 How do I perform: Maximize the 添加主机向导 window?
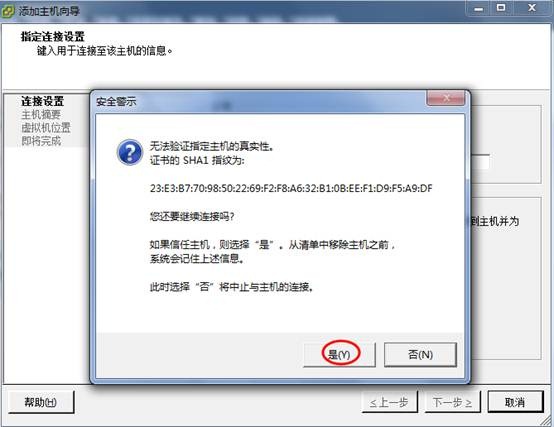click(501, 8)
